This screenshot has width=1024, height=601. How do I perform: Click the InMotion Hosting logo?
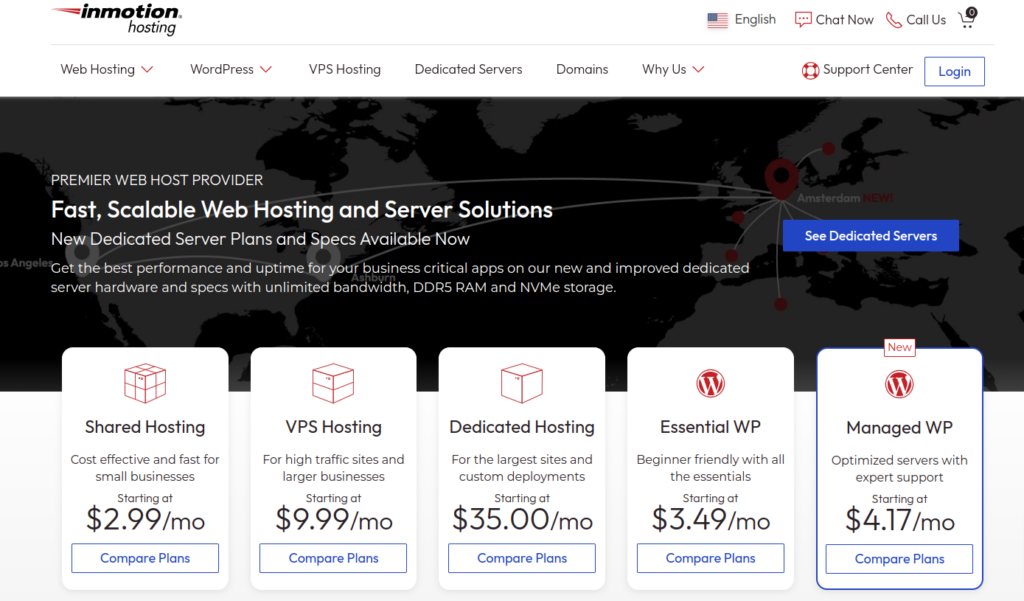tap(116, 20)
